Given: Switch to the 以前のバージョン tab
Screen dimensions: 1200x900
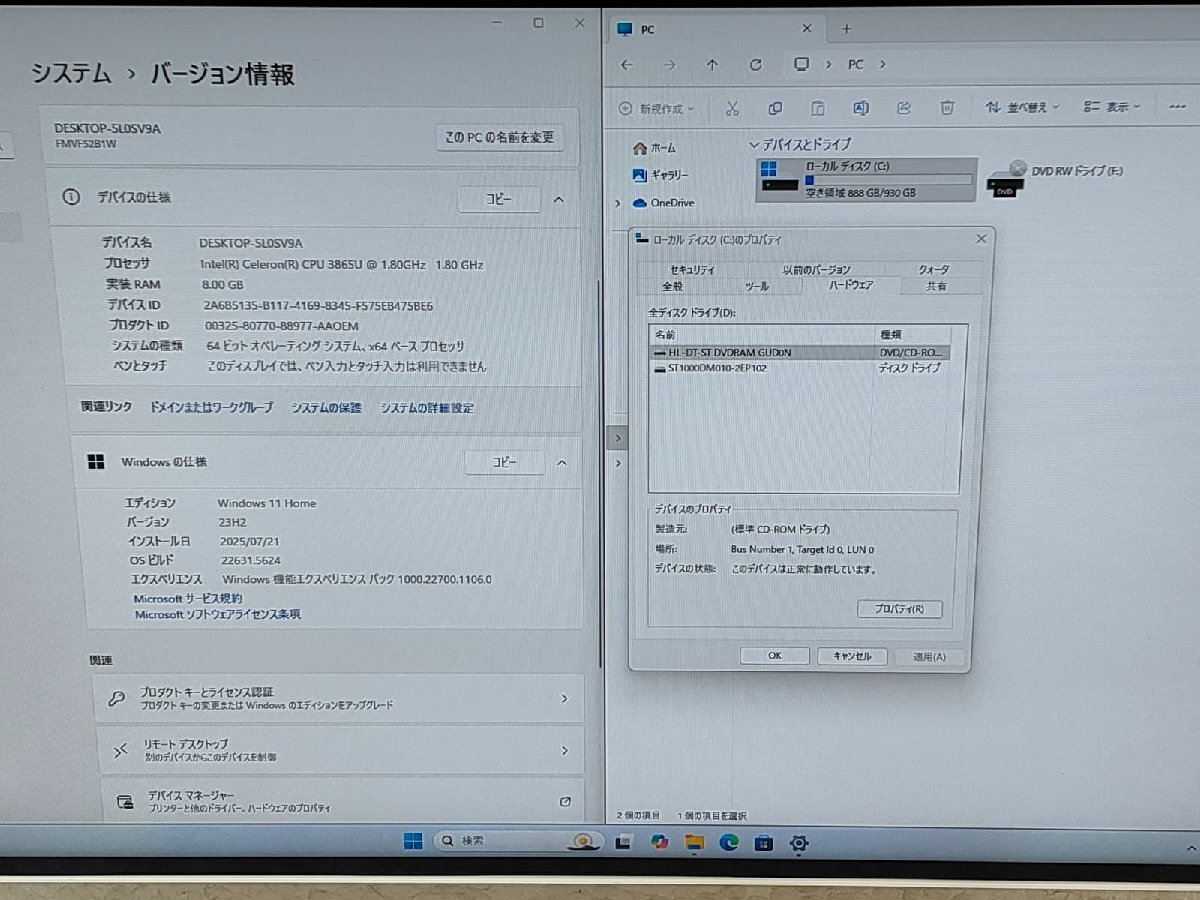Looking at the screenshot, I should click(x=817, y=270).
